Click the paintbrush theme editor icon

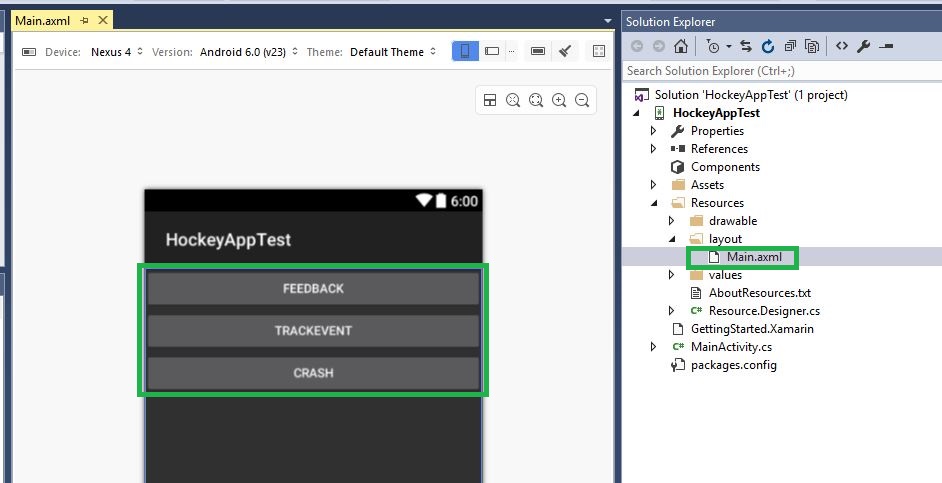pyautogui.click(x=565, y=52)
